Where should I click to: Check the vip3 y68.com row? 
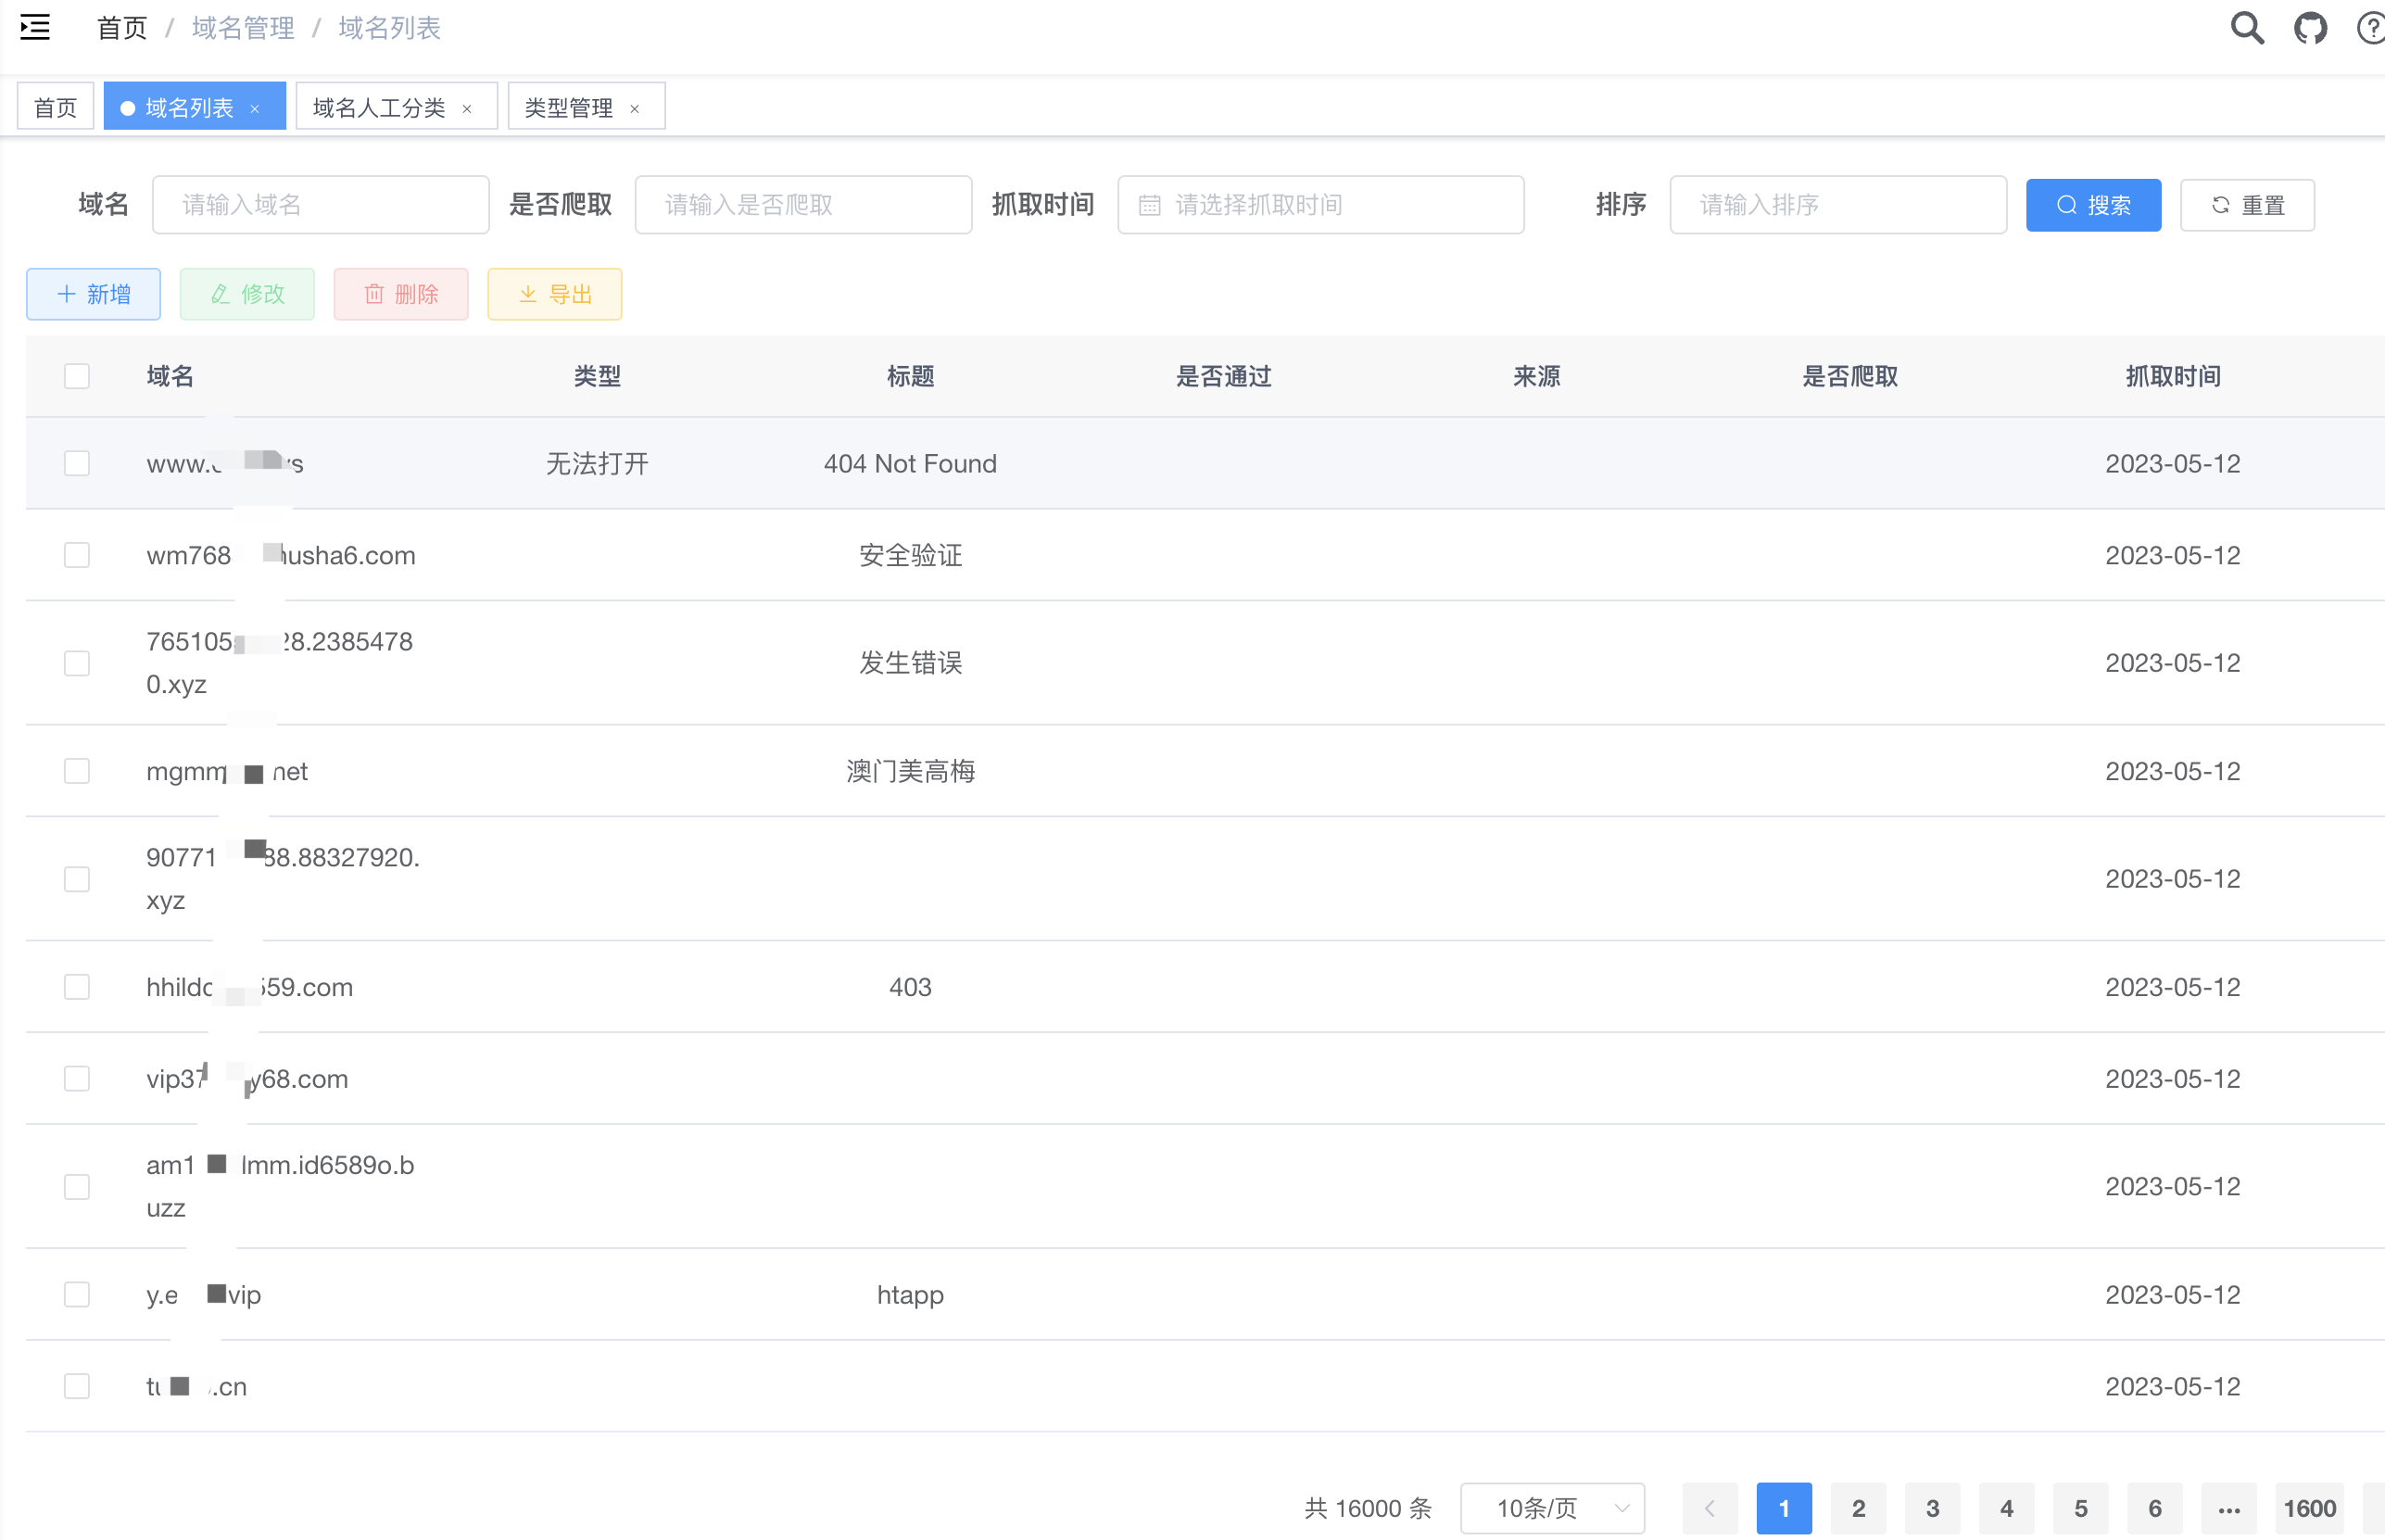77,1078
